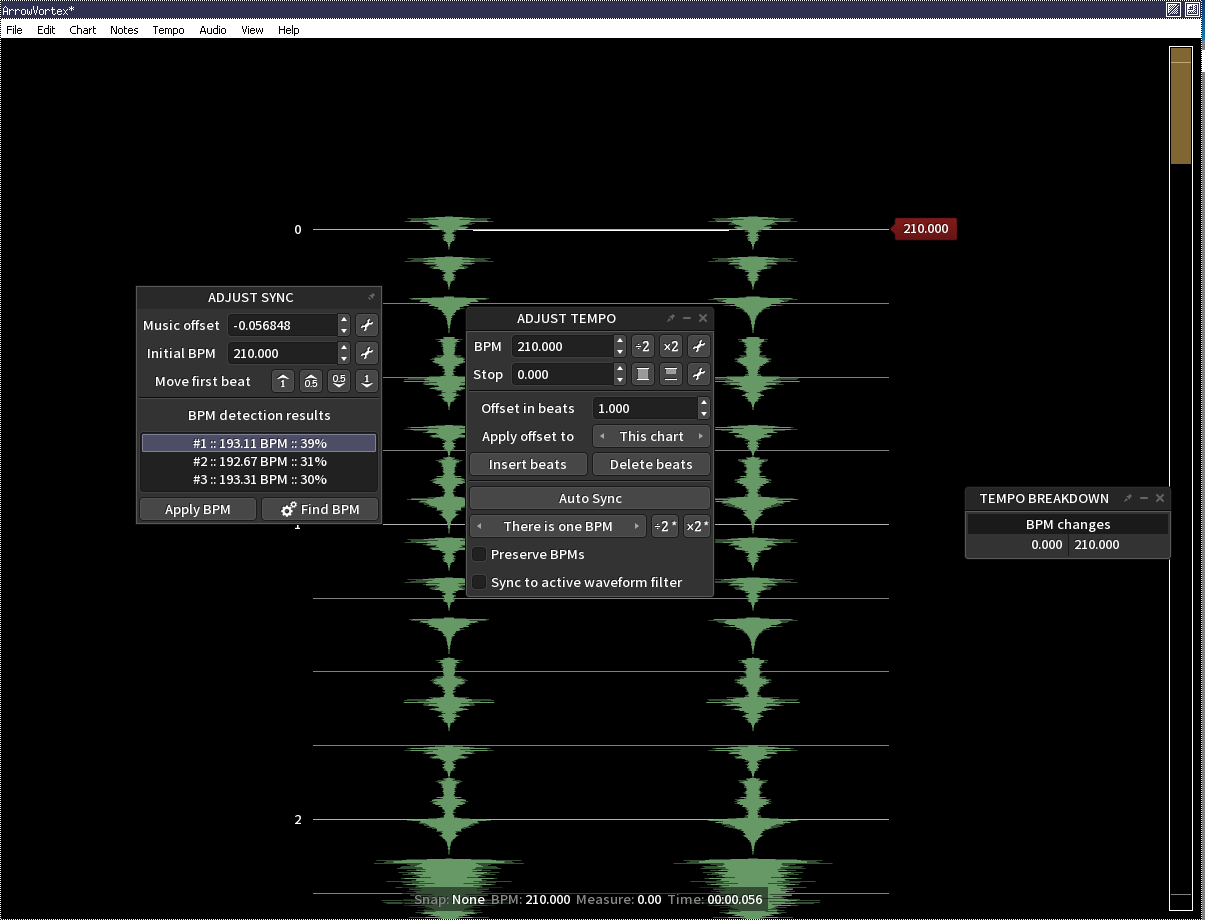Click left arrow on There is one BPM
1205x920 pixels.
[x=480, y=526]
